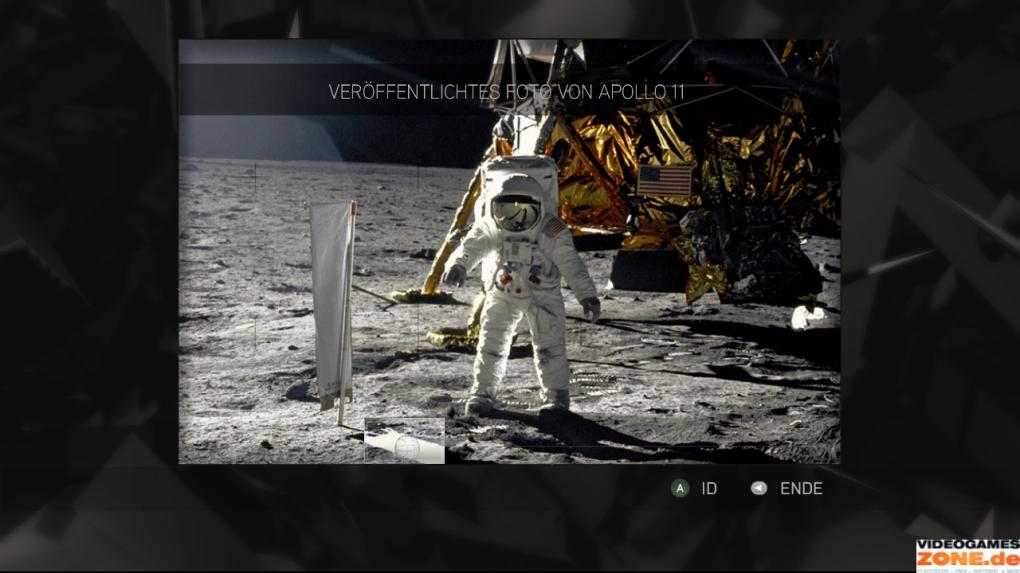Click the ID prompt label
This screenshot has height=573, width=1020.
point(709,488)
